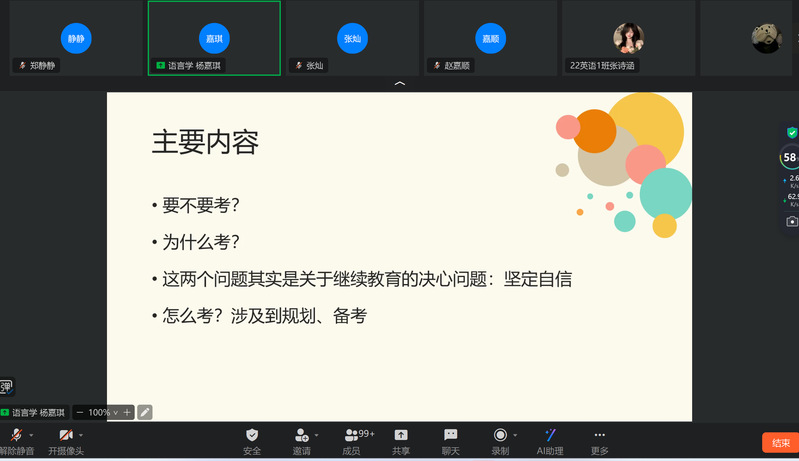Open the 聊天 chat panel
Screen dimensions: 799x461
[451, 436]
